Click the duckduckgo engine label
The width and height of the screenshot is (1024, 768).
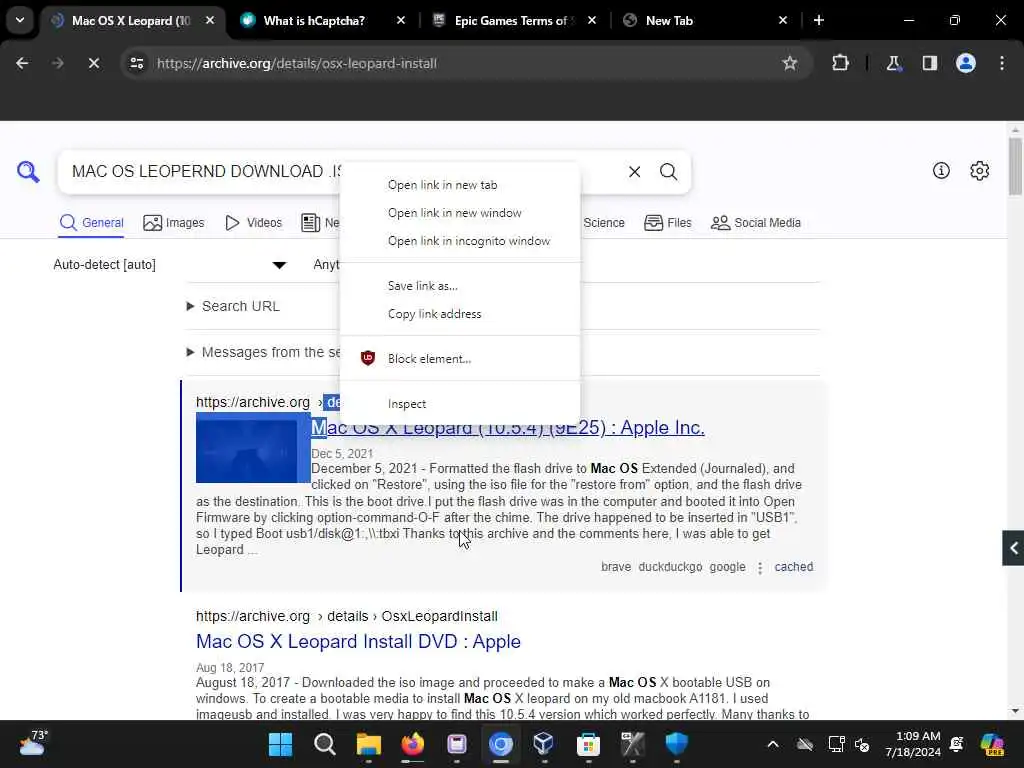point(670,567)
